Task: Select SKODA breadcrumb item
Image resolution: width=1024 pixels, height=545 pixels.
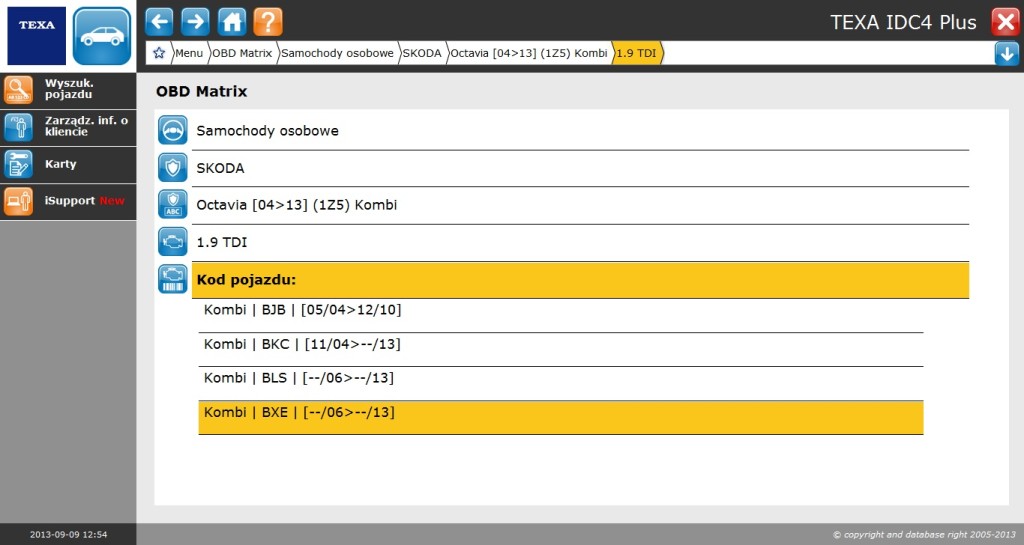Action: 422,53
